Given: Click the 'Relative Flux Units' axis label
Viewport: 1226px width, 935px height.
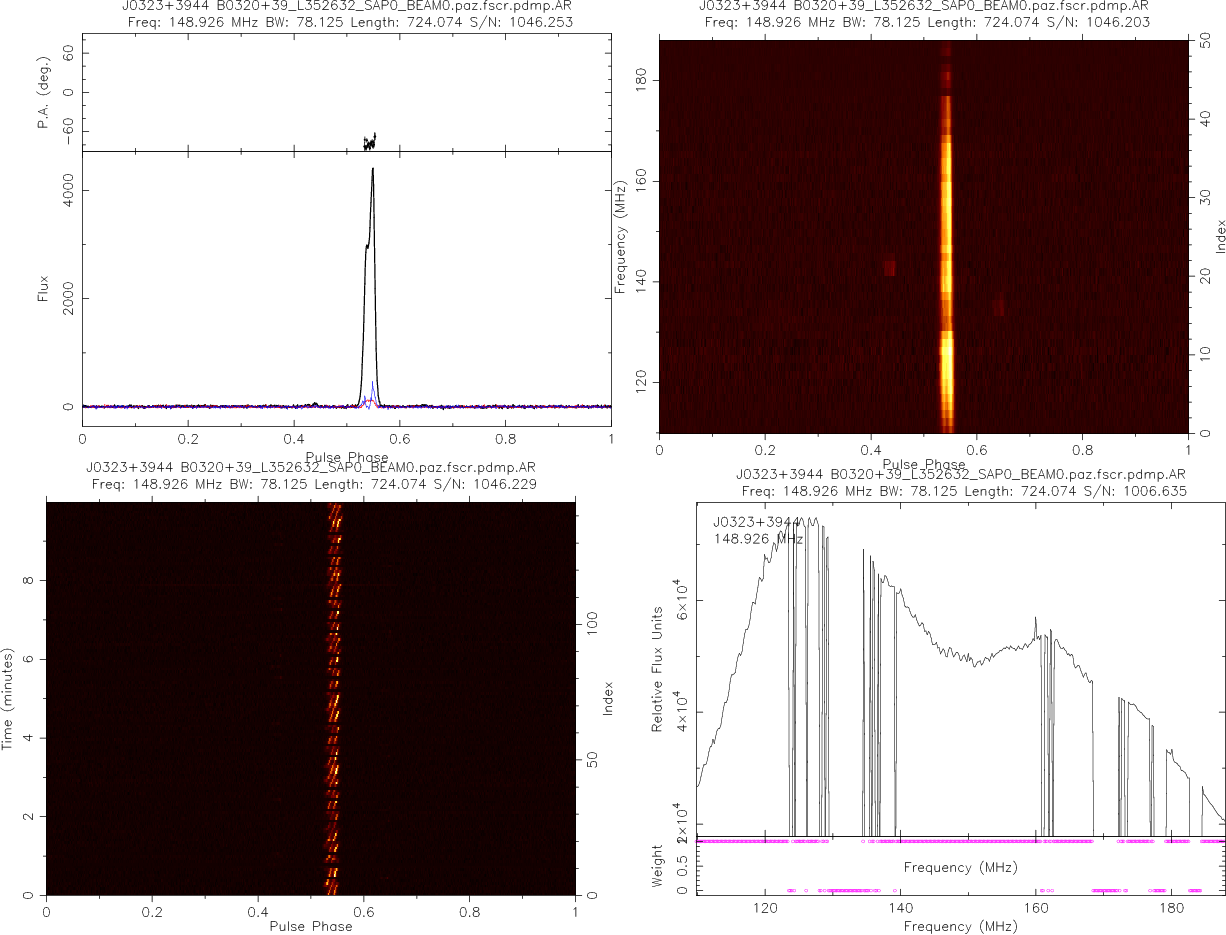Looking at the screenshot, I should click(658, 668).
